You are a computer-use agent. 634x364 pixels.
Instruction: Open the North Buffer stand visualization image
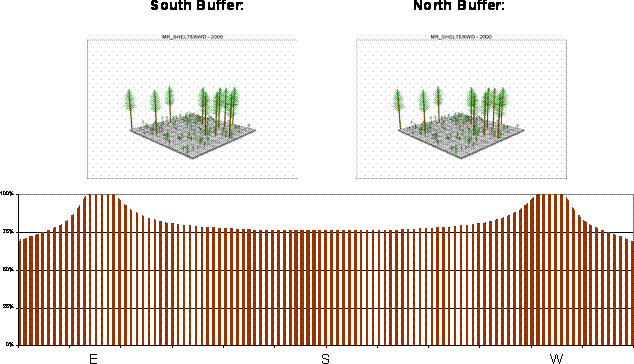point(461,109)
